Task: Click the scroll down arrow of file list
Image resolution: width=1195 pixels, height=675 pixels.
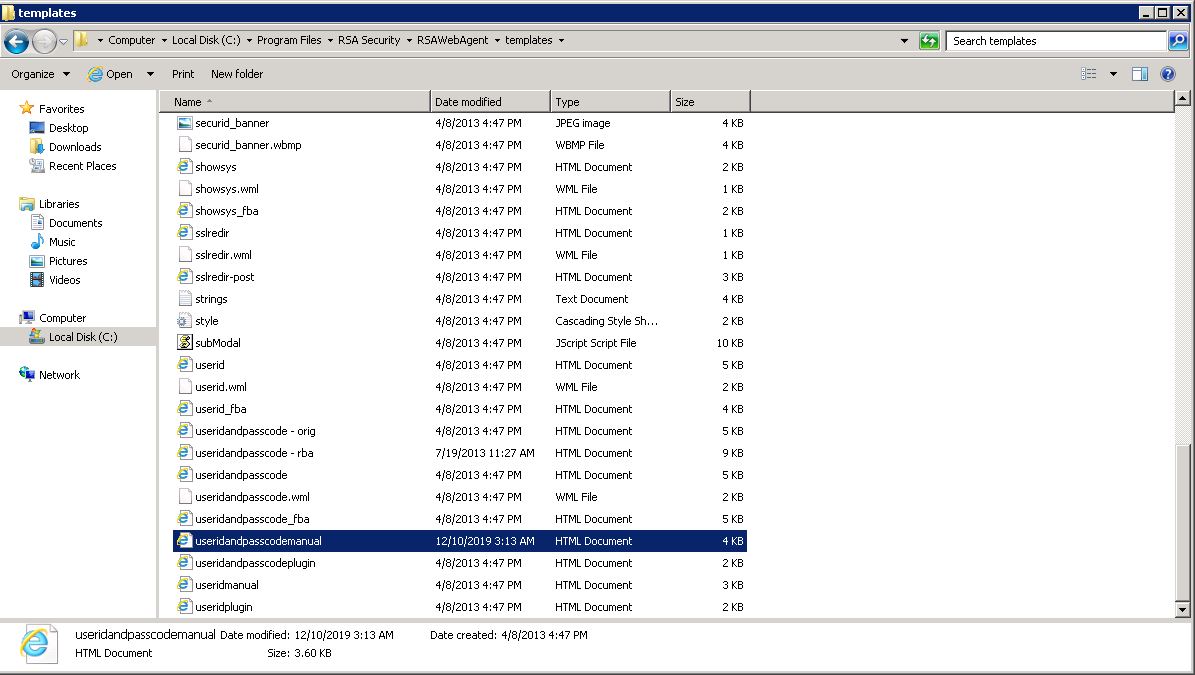Action: pyautogui.click(x=1183, y=608)
